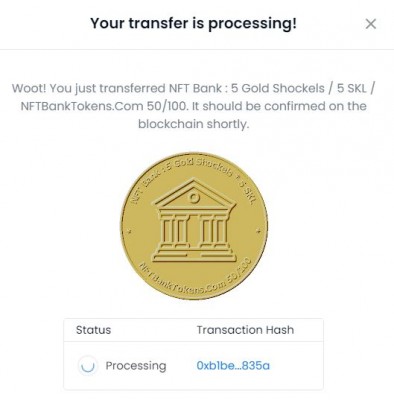Open transaction hash 0xb1be...835a link
The width and height of the screenshot is (394, 400).
[x=233, y=366]
